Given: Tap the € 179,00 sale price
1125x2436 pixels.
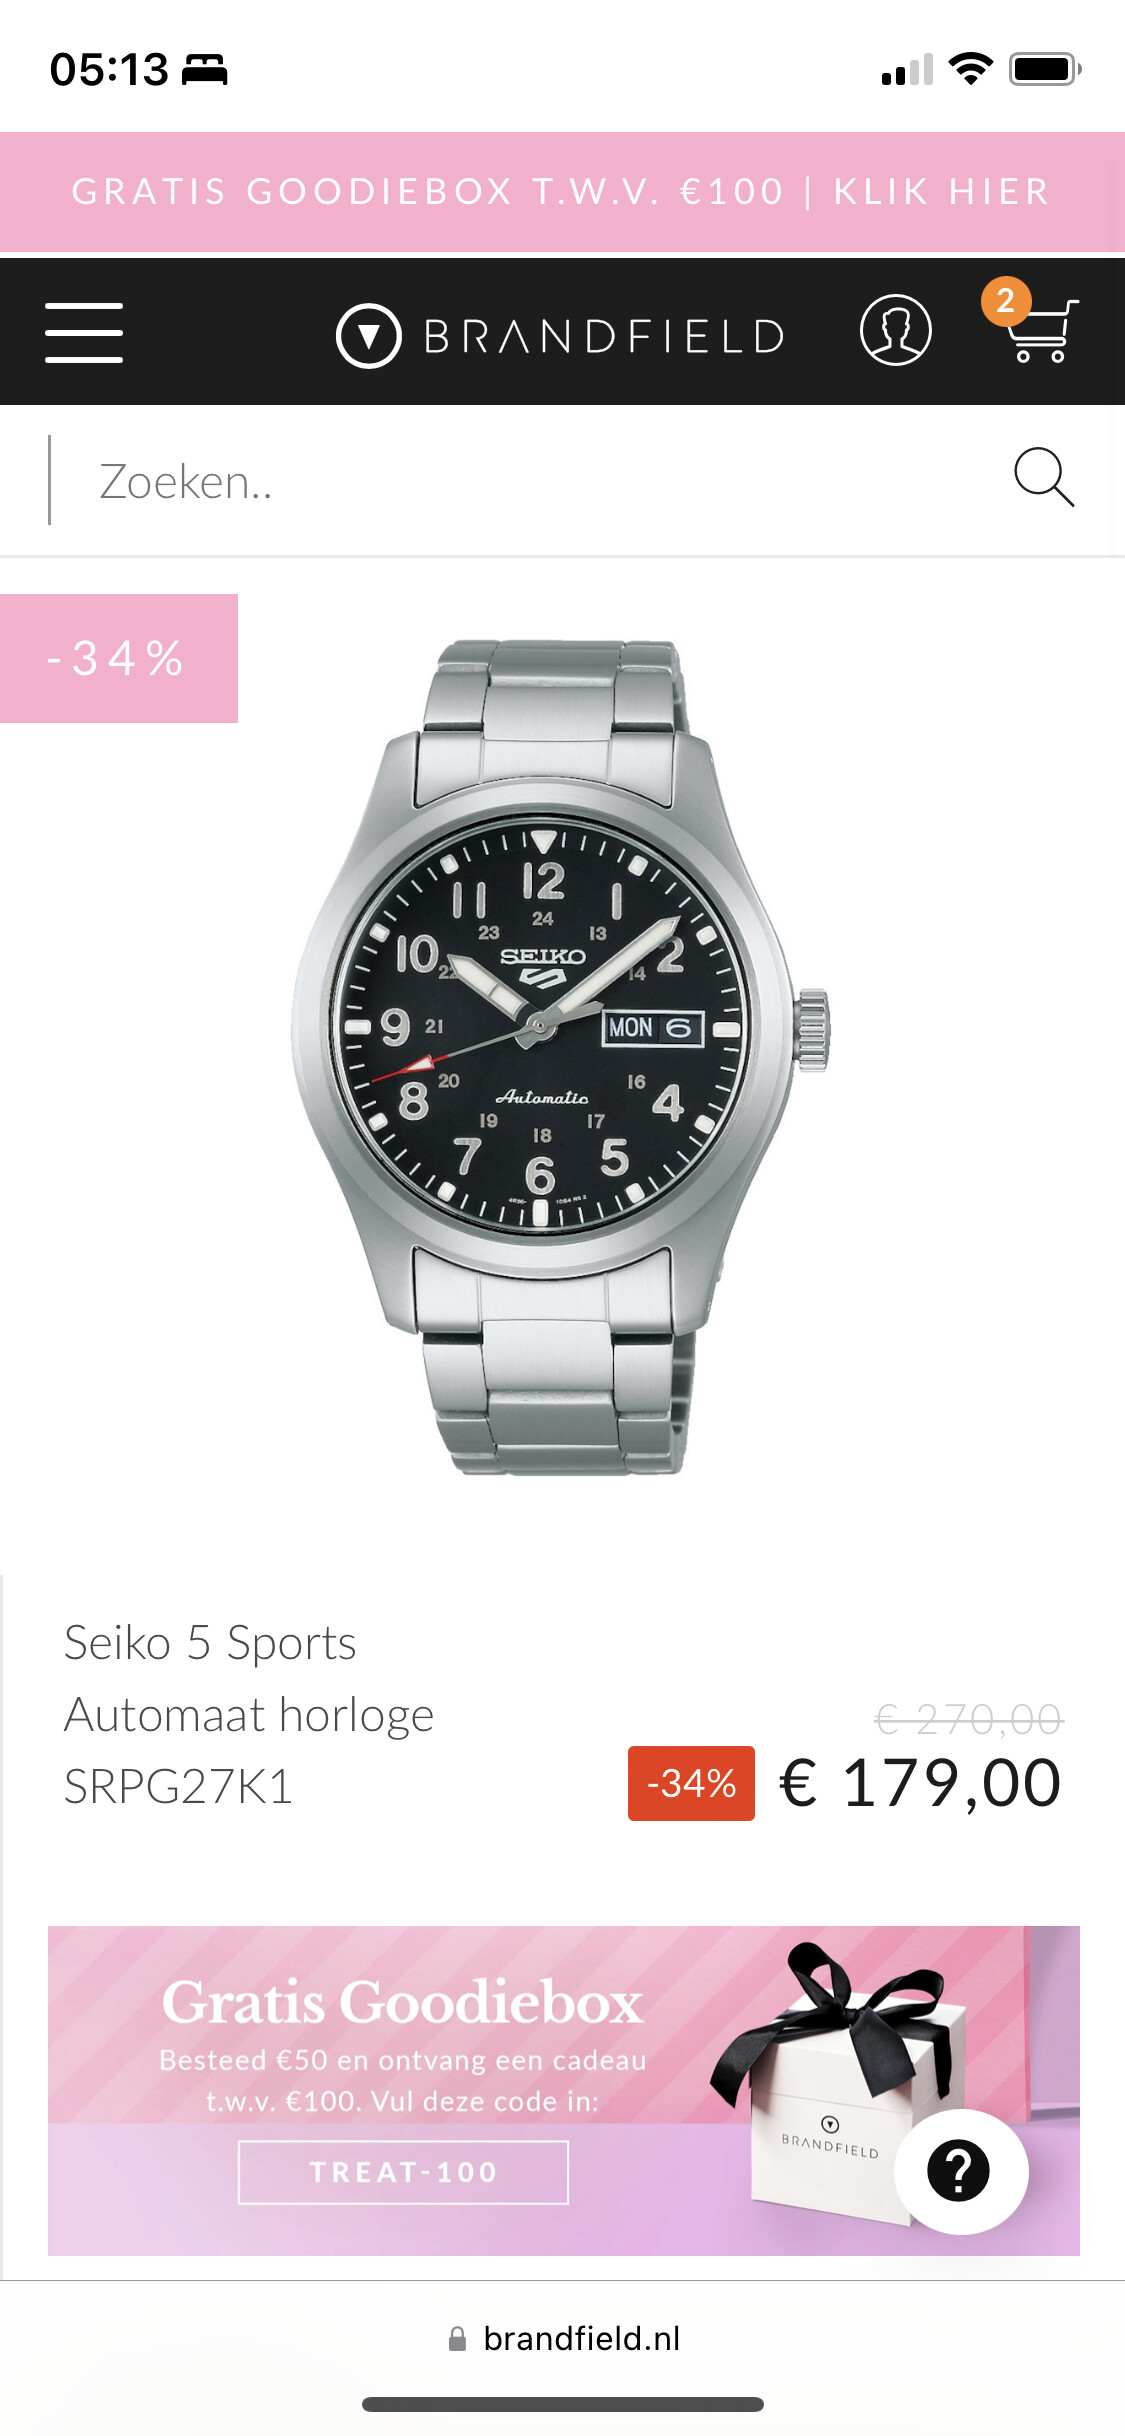Looking at the screenshot, I should 920,1783.
